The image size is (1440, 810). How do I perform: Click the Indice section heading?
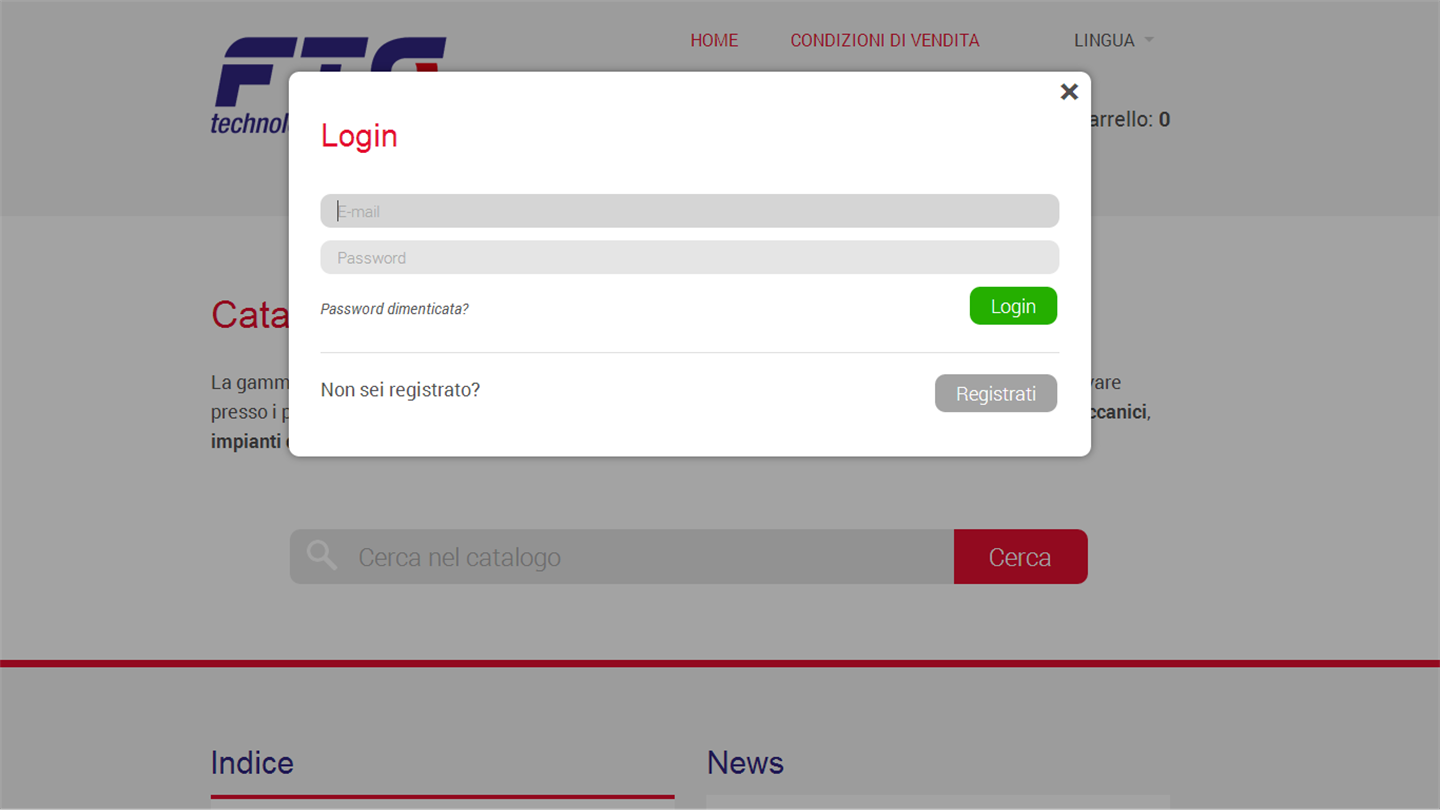252,763
